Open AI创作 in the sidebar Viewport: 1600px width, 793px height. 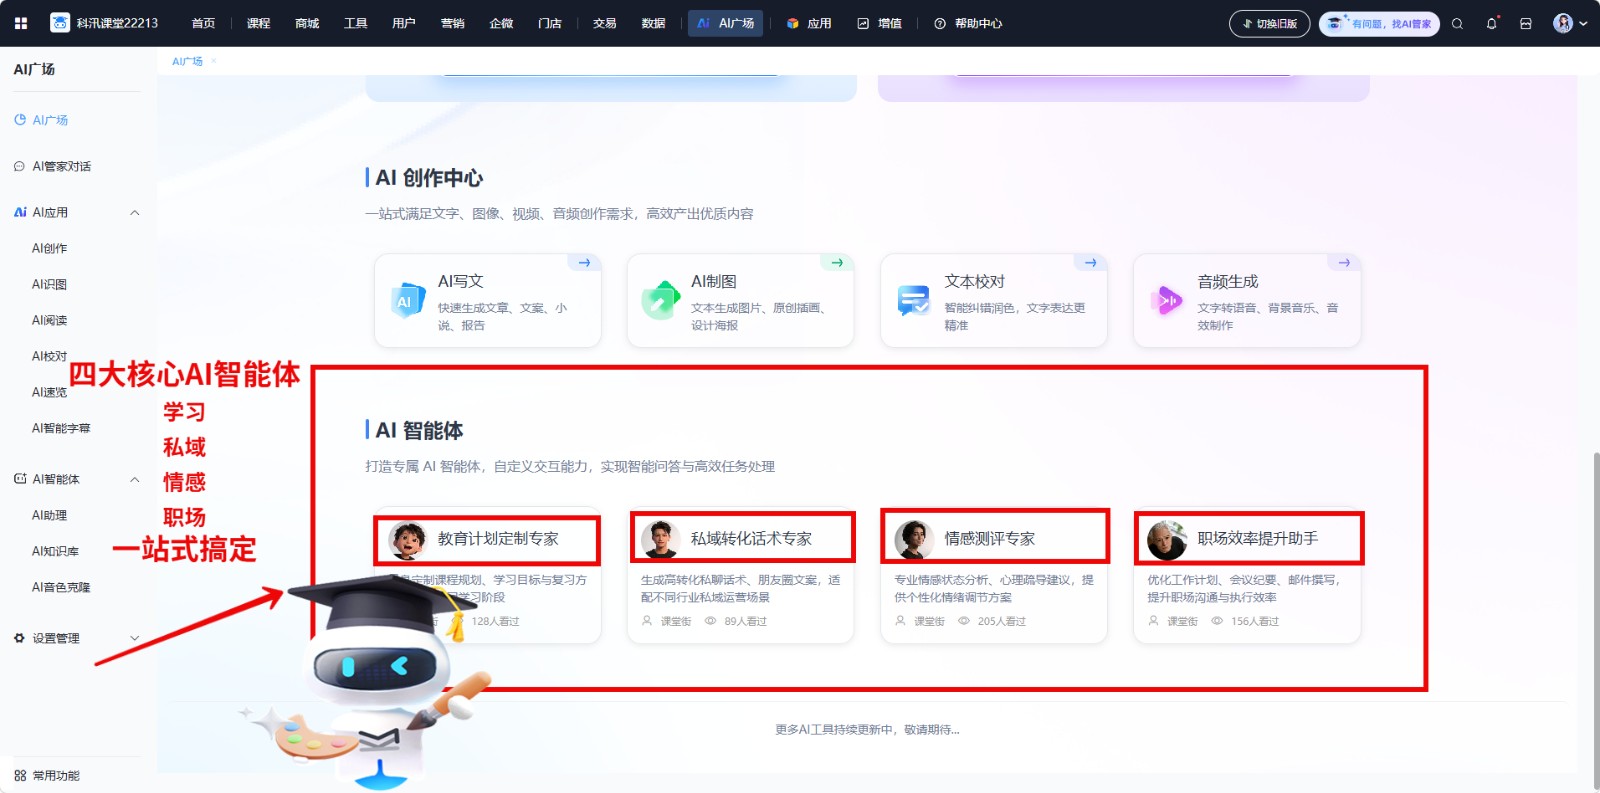pos(50,248)
